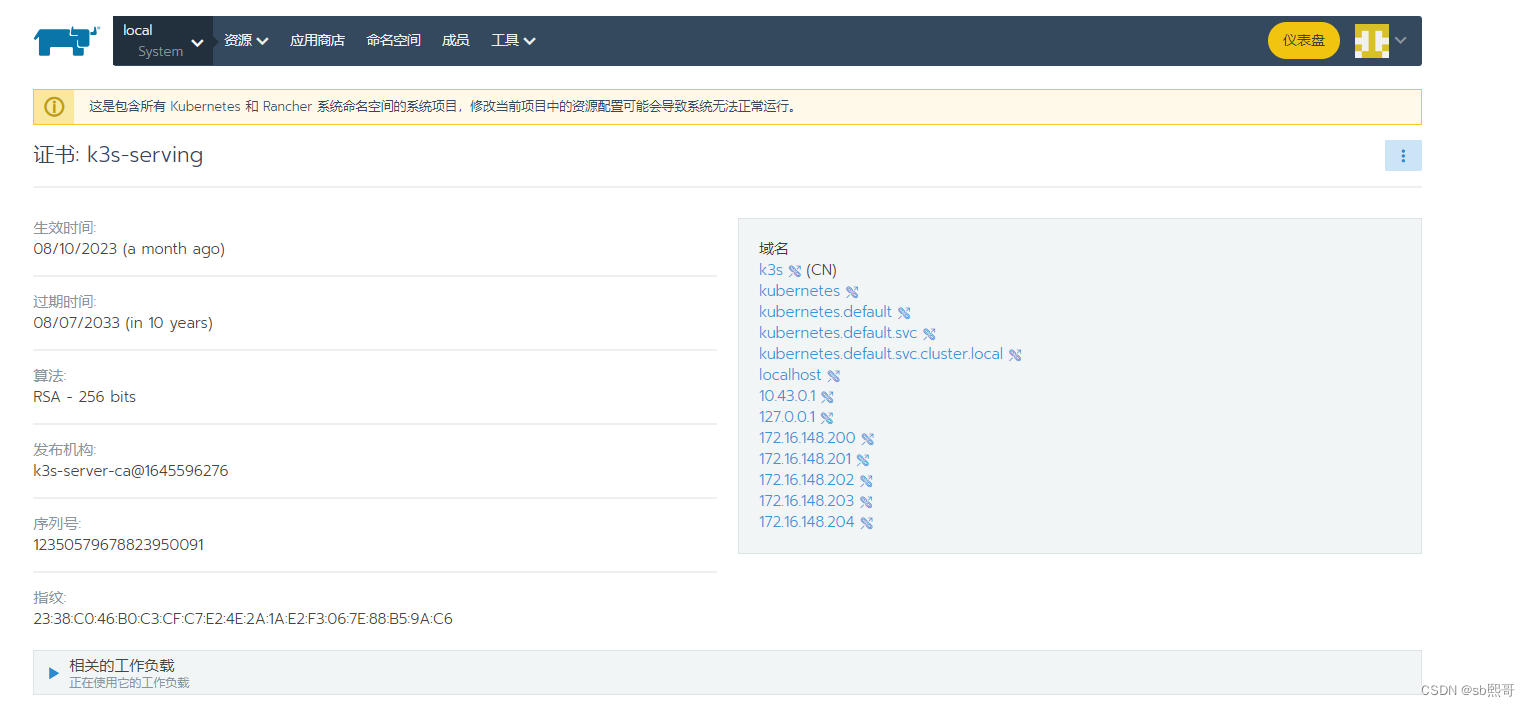Copy the k3s domain using its copy icon

coord(797,269)
